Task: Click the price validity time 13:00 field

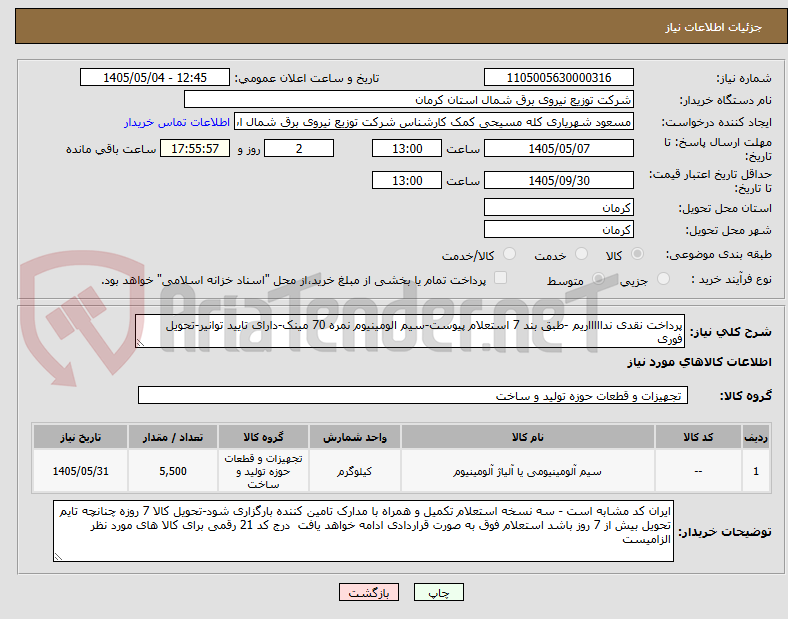Action: pos(407,180)
